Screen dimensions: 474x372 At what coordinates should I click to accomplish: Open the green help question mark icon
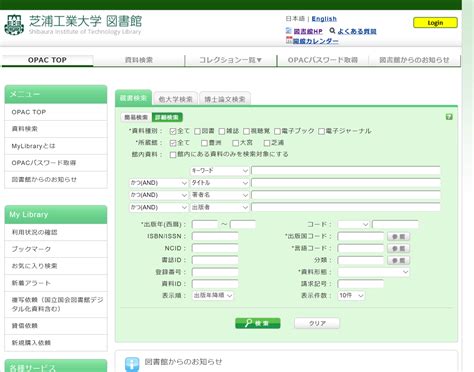449,117
